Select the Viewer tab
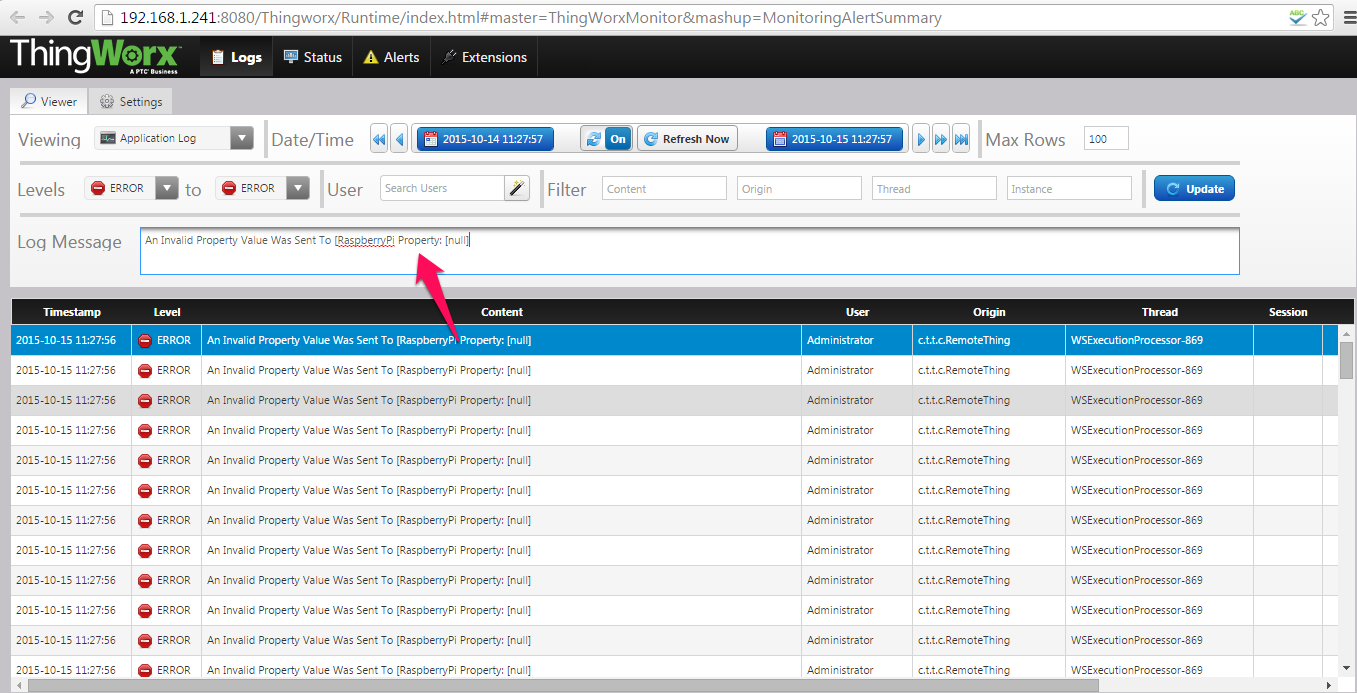Screen dimensions: 1357x693 (x=49, y=101)
